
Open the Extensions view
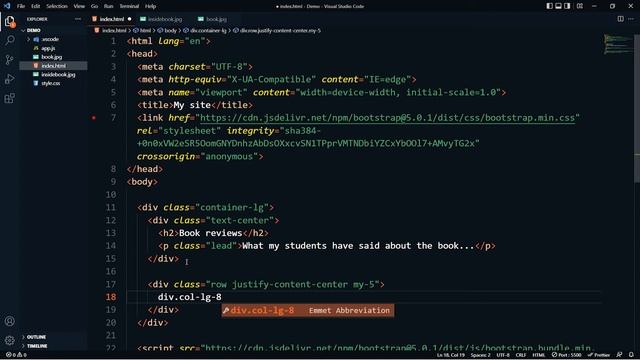(10, 98)
